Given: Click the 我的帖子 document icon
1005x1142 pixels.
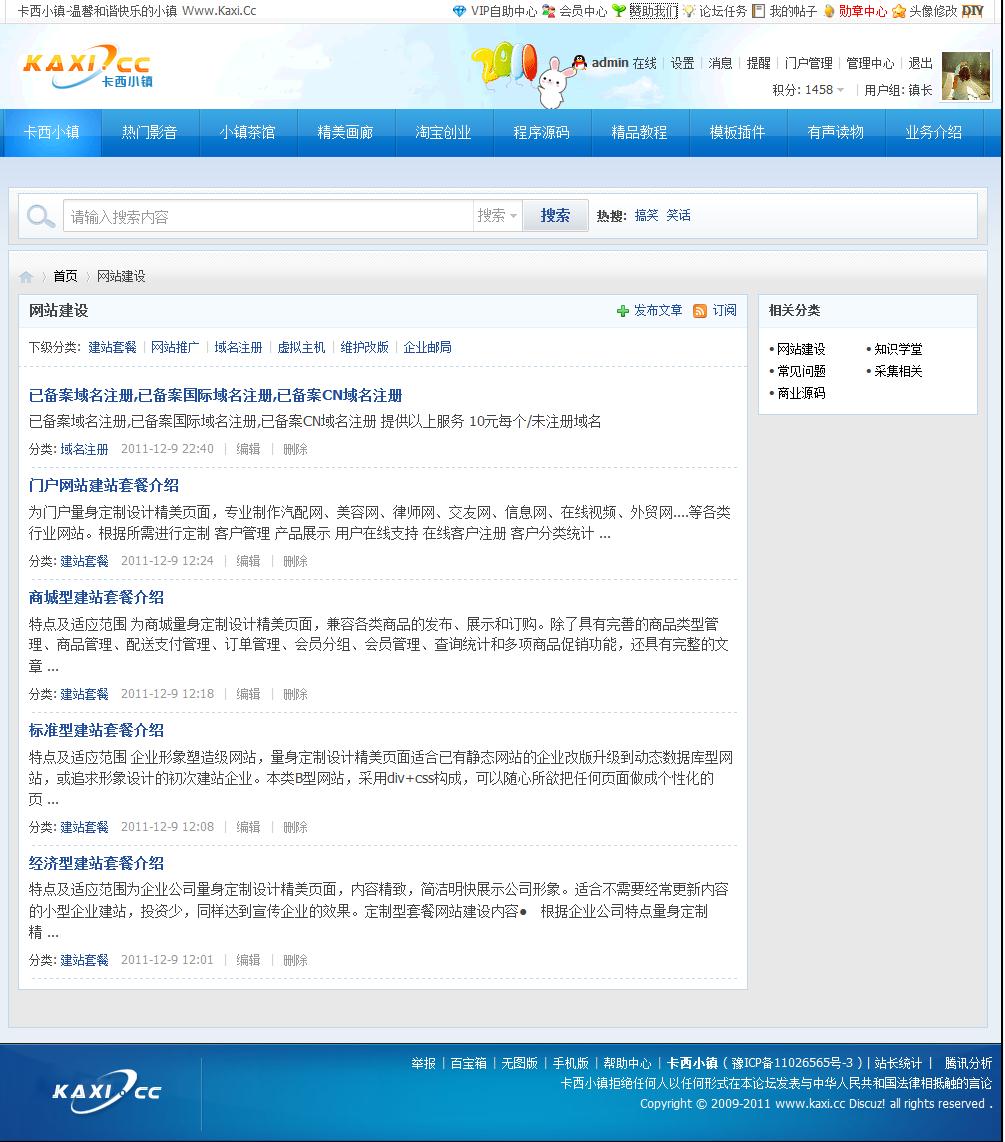Looking at the screenshot, I should coord(759,11).
